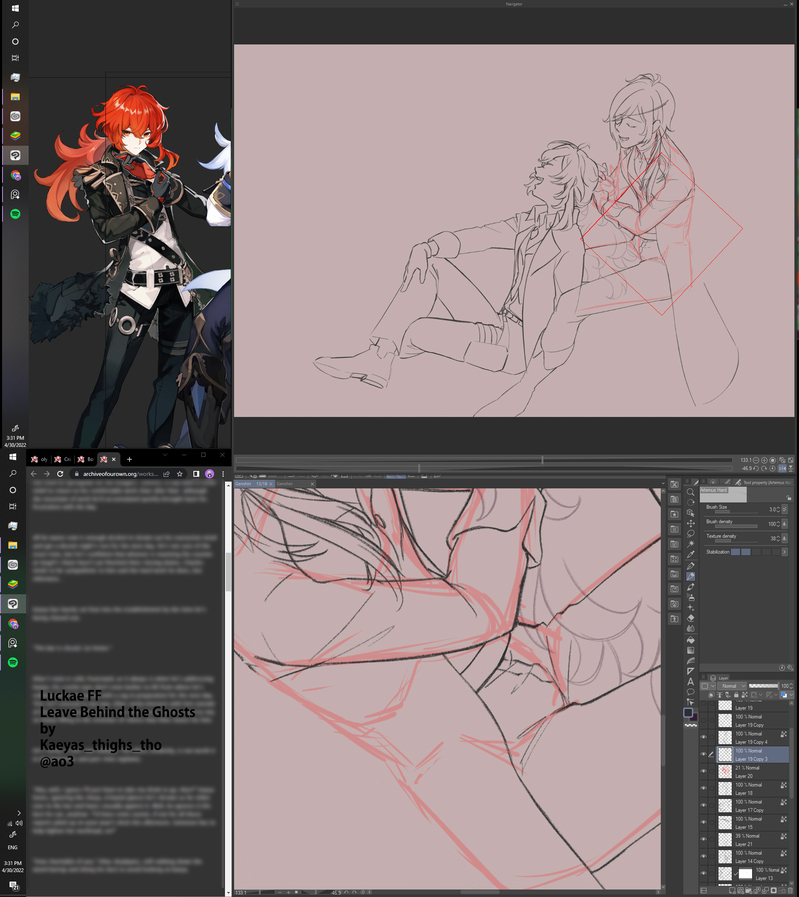Click the lower taskbar Start button
Viewport: 799px width, 897px height.
13,457
